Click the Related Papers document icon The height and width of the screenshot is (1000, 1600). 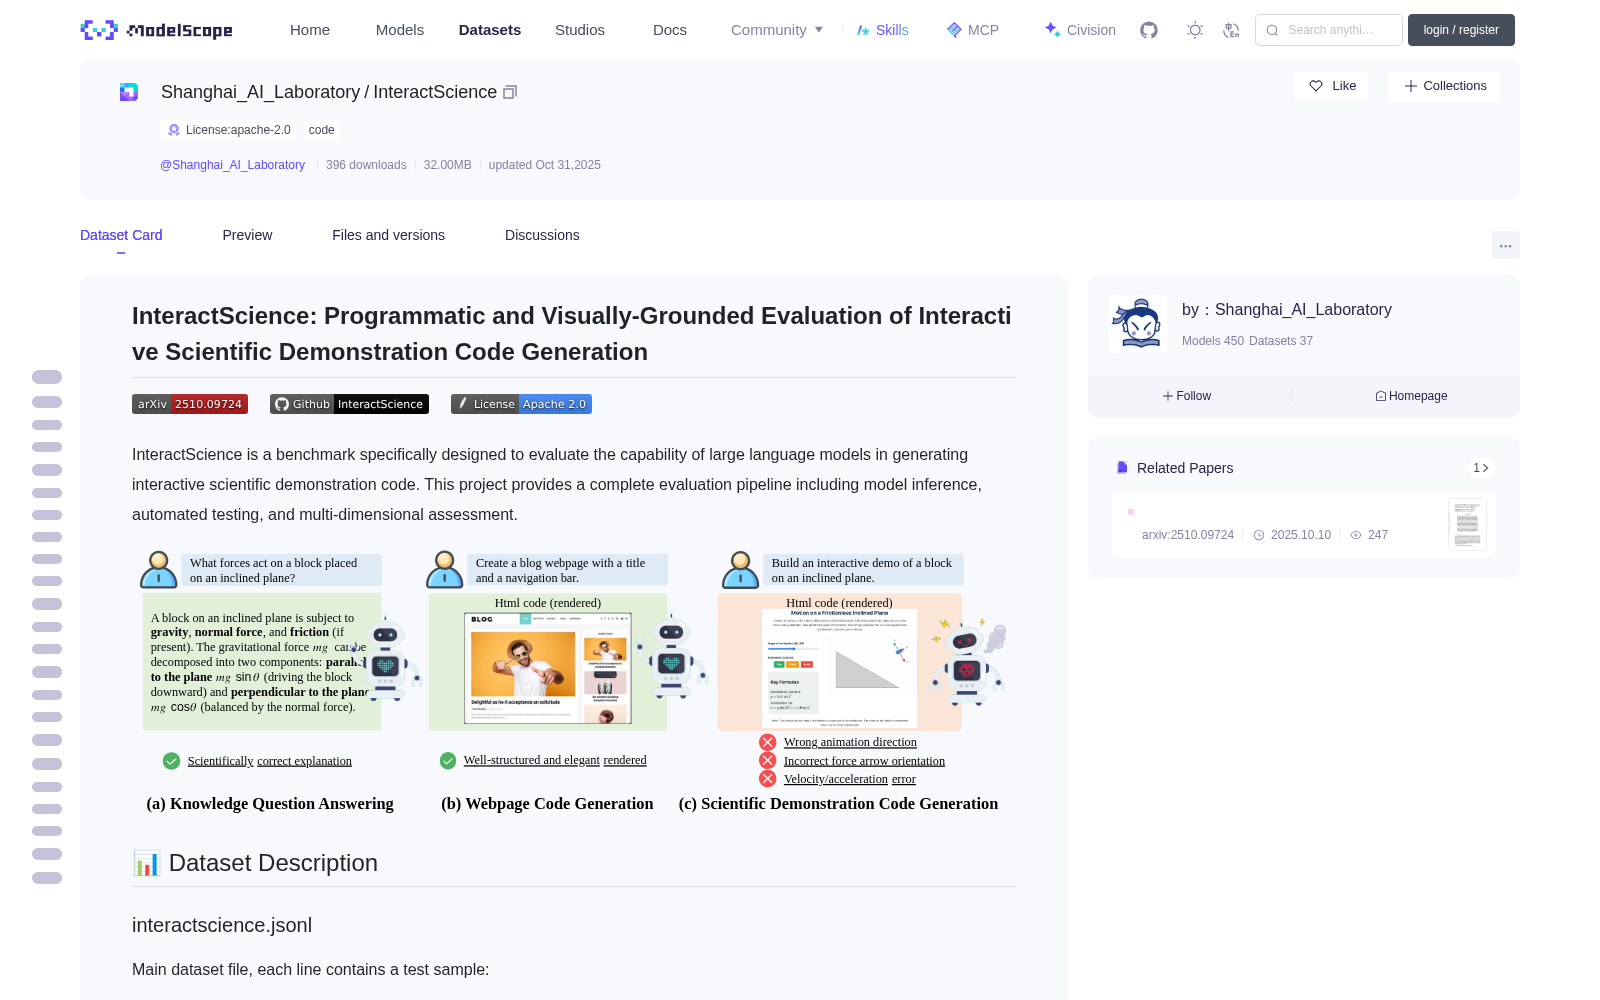pos(1122,468)
